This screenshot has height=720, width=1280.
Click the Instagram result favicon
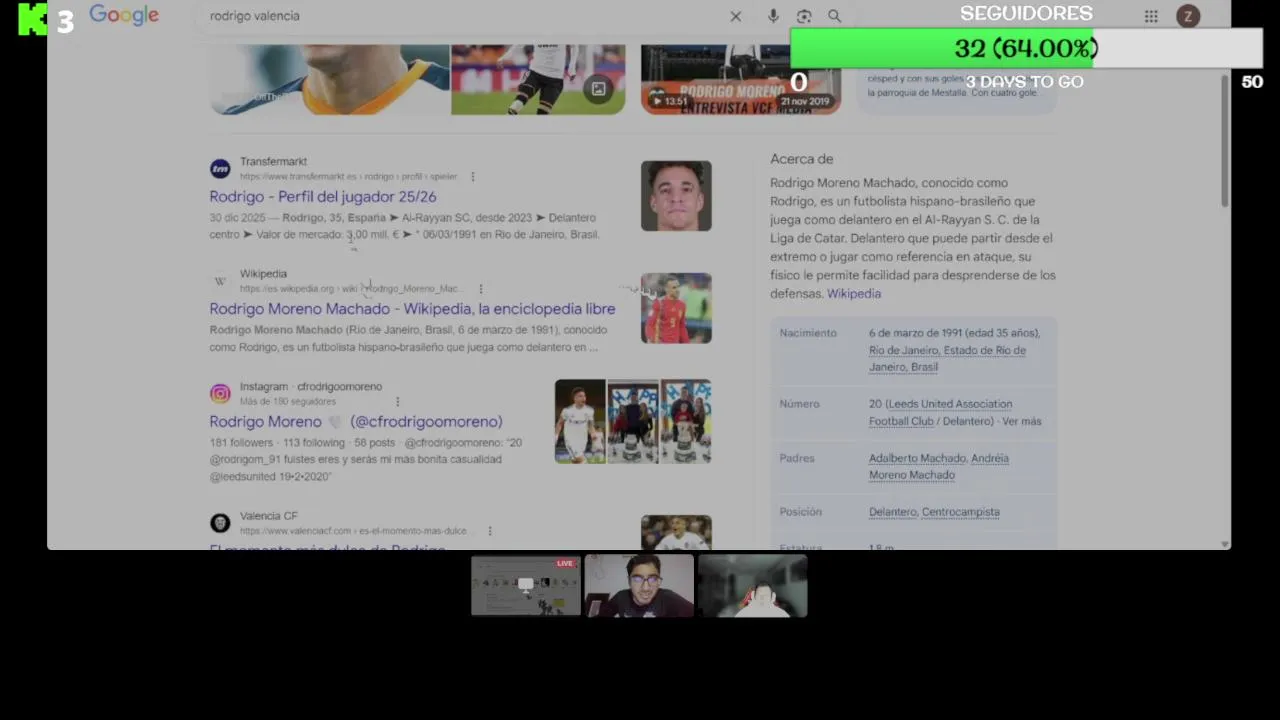pyautogui.click(x=220, y=394)
